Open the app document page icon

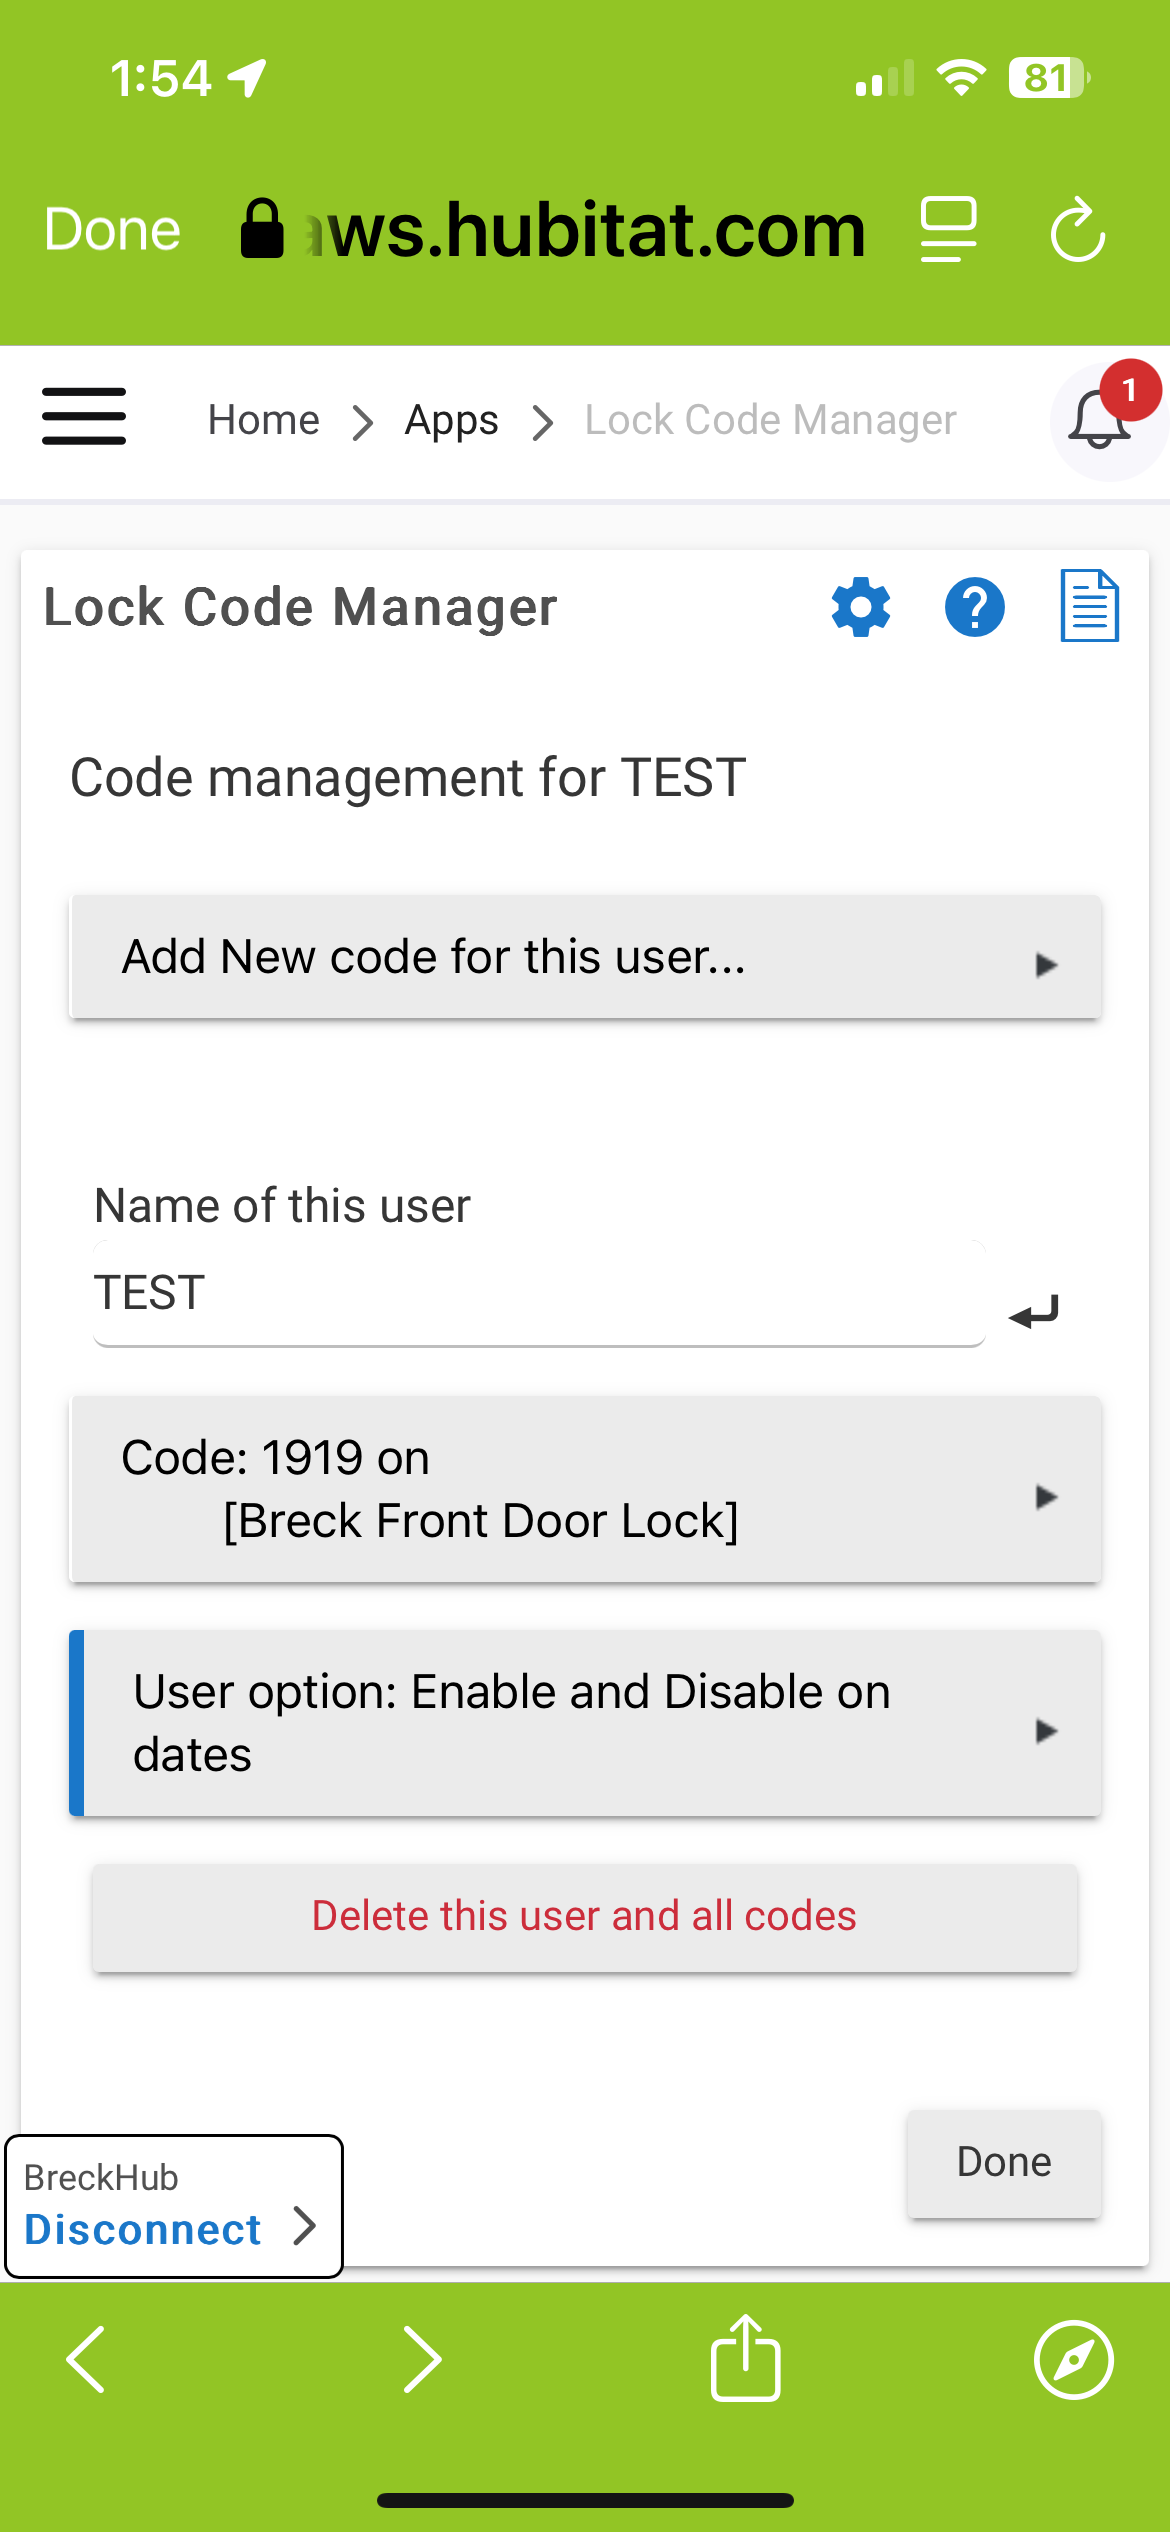(1089, 606)
